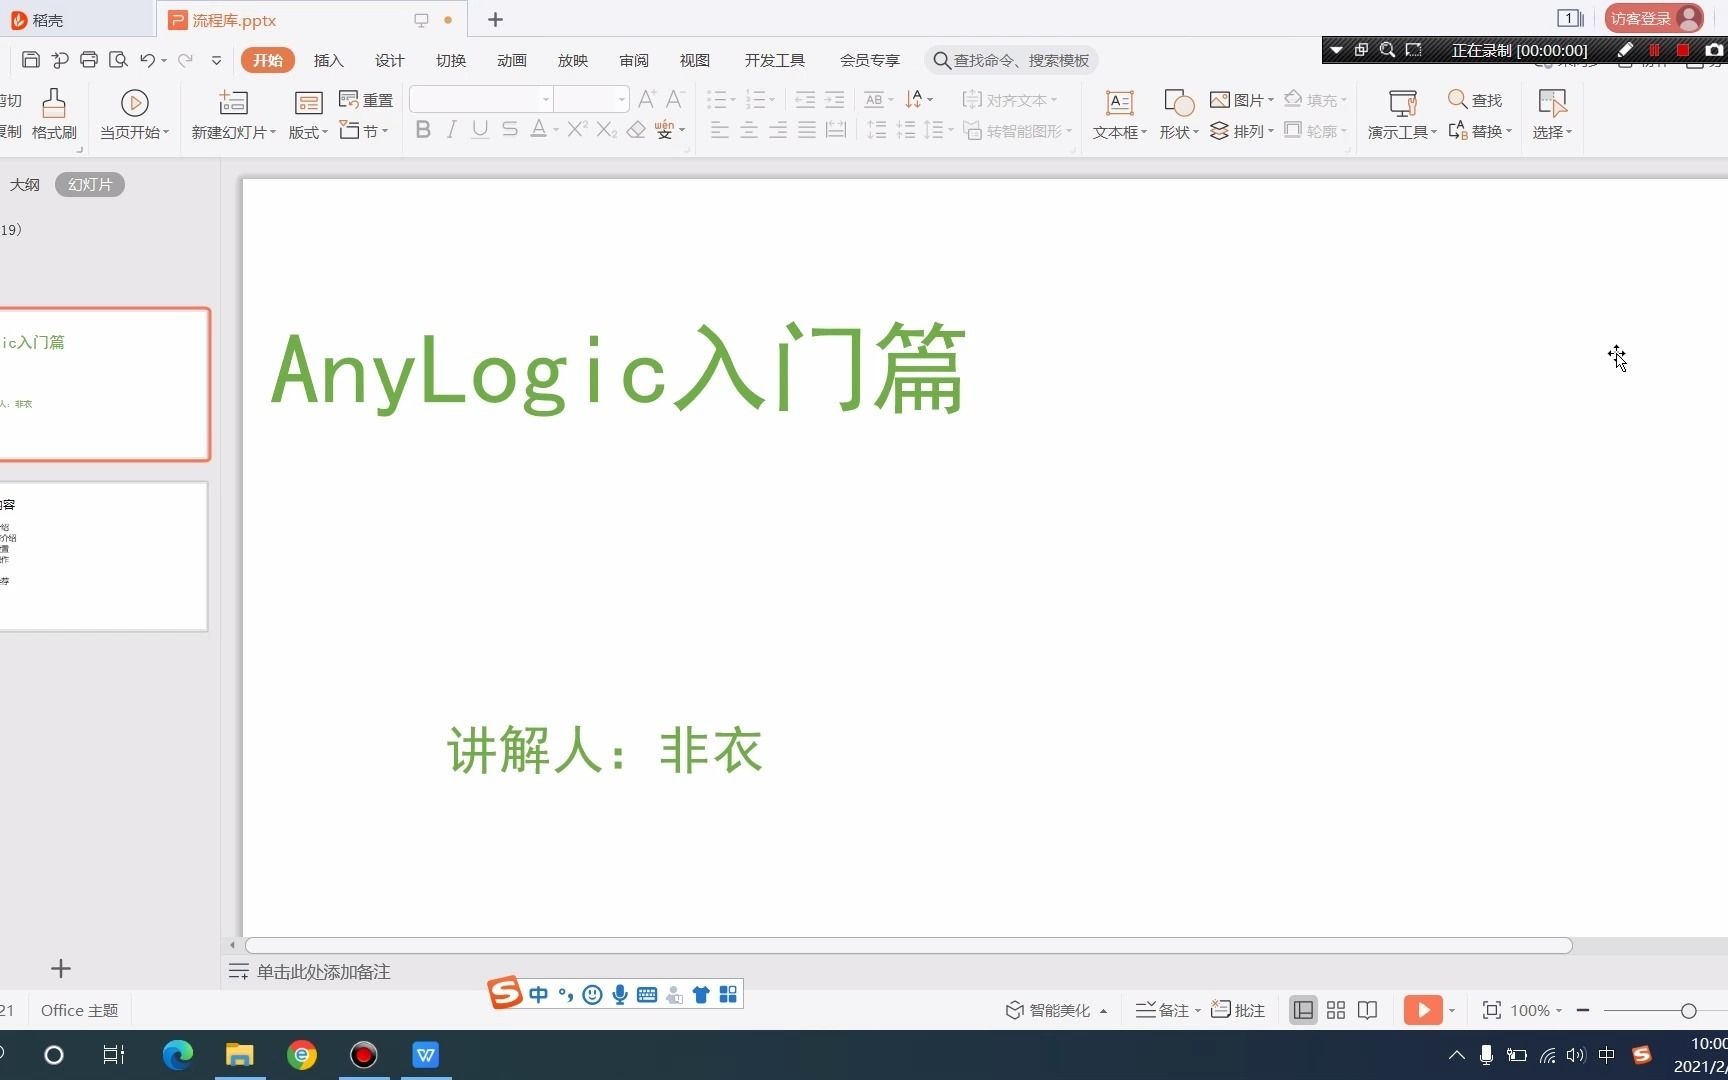This screenshot has width=1728, height=1080.
Task: Open Presentation Tools (演示工具)
Action: pyautogui.click(x=1402, y=114)
